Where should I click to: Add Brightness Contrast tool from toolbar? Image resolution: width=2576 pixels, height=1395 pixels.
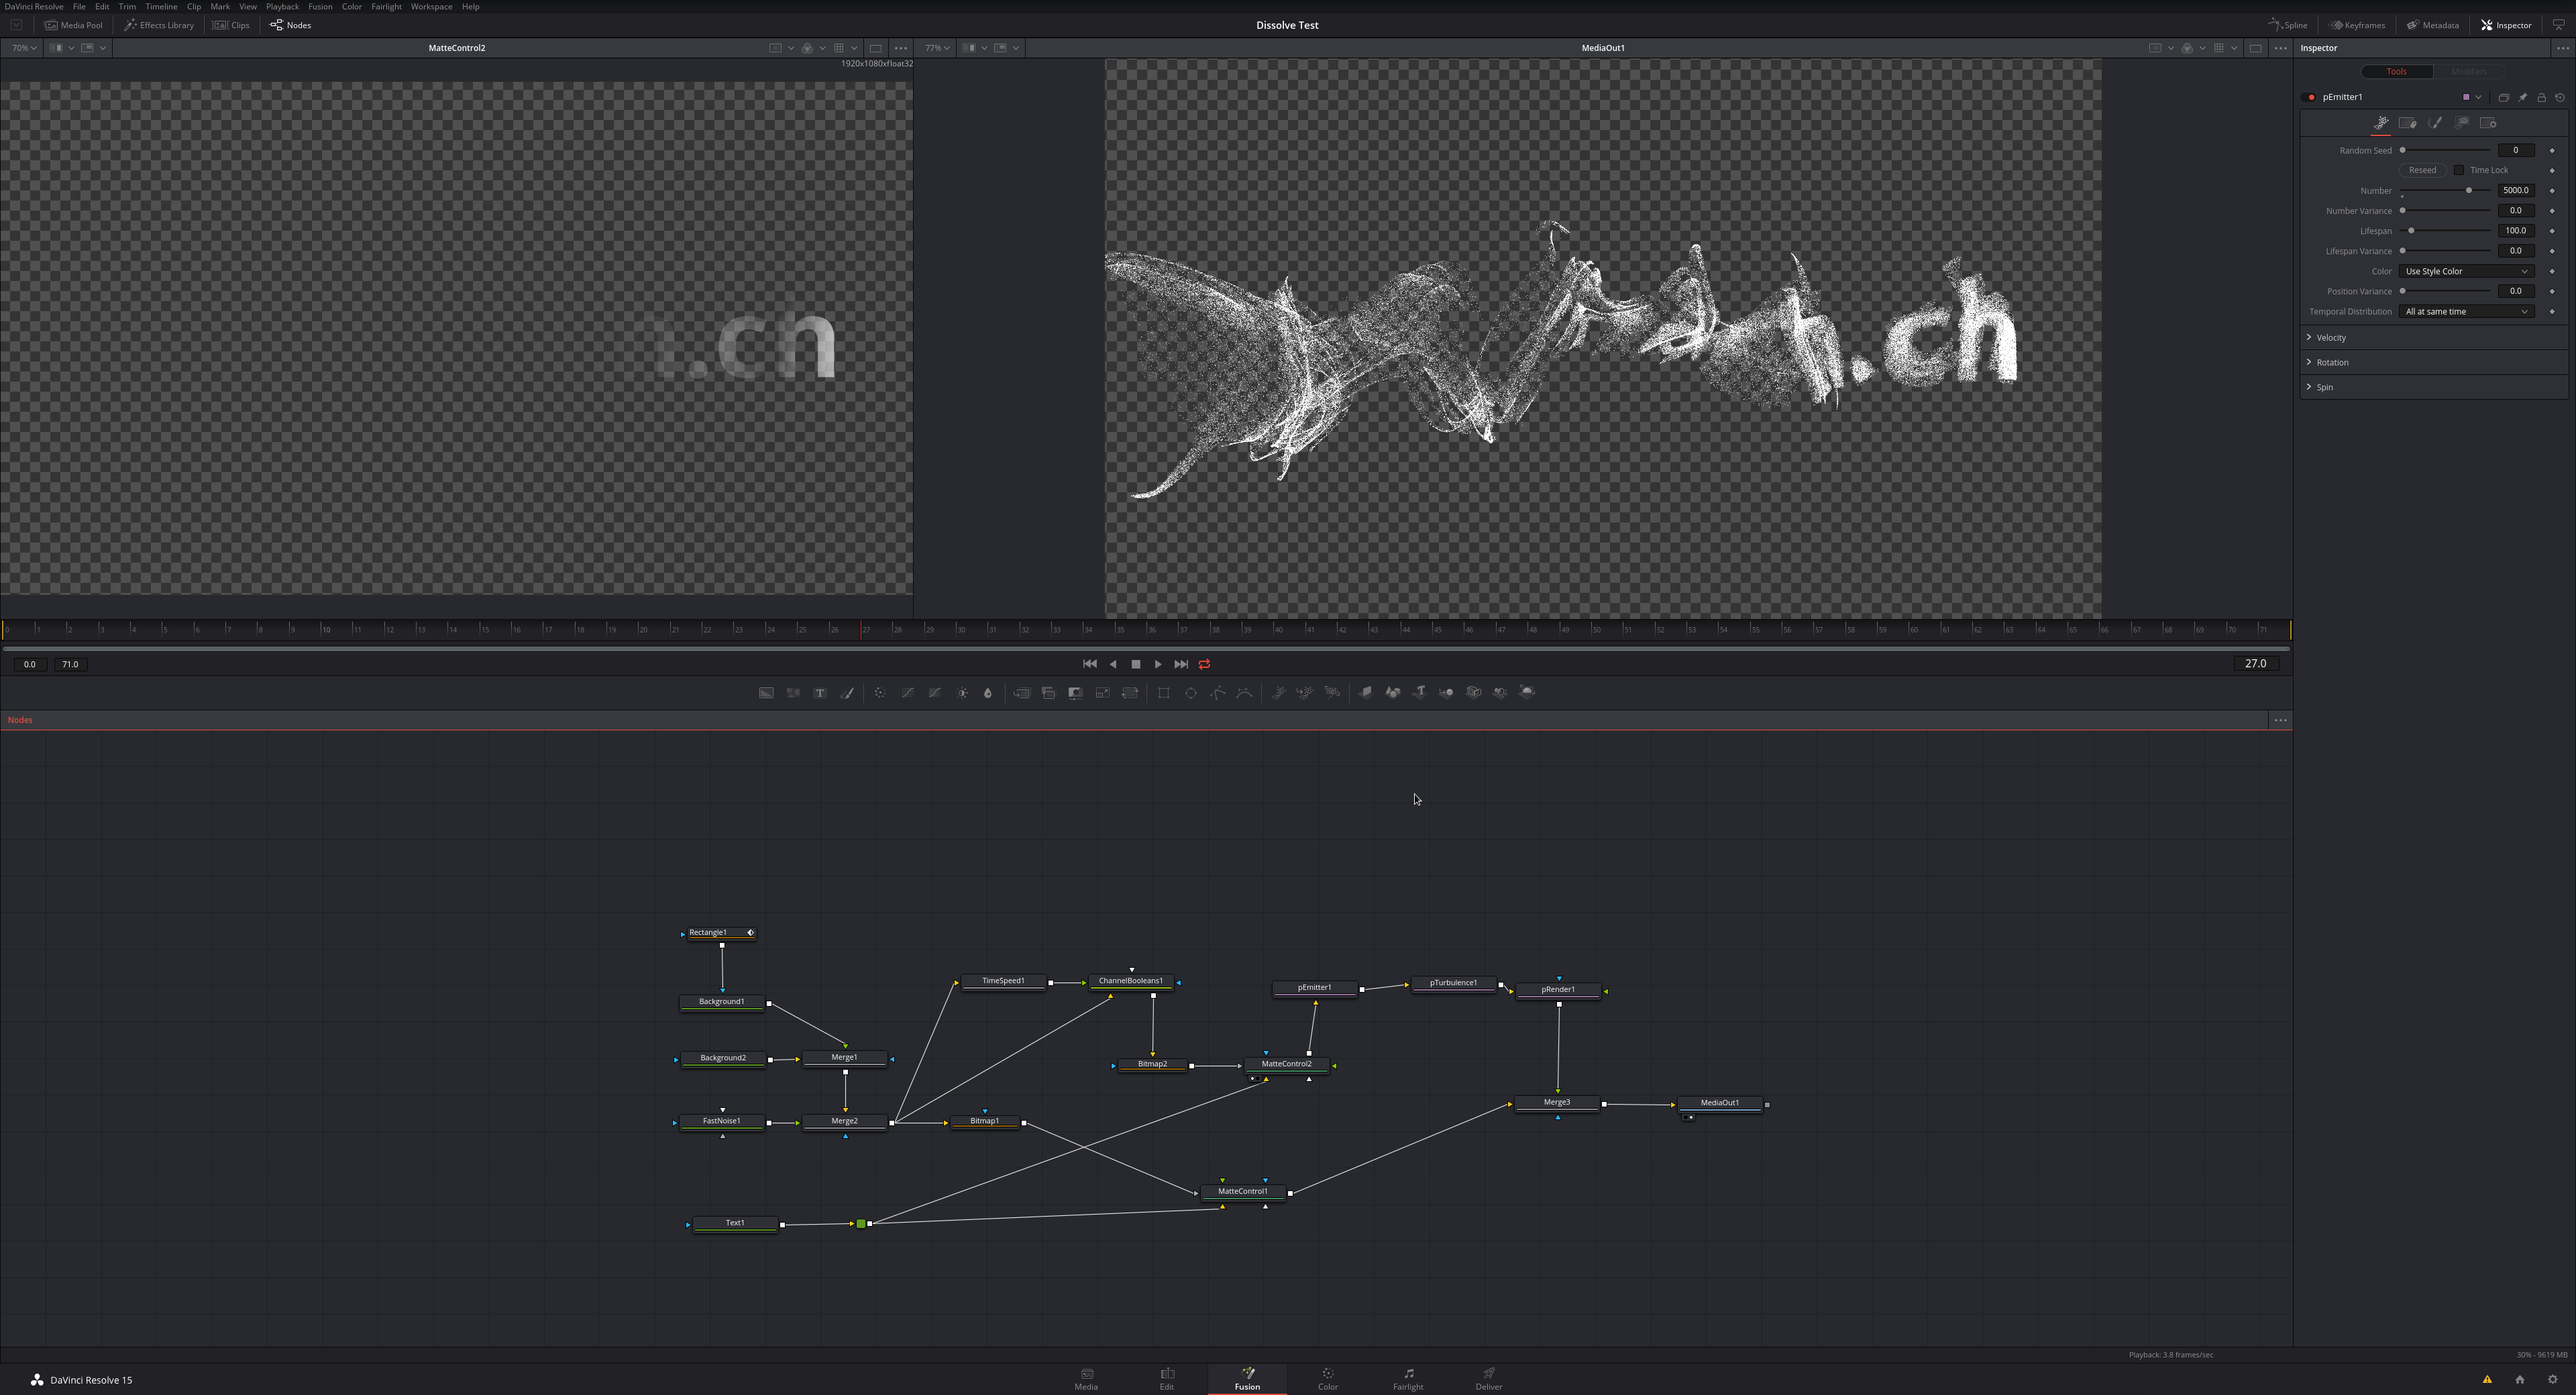pos(962,692)
